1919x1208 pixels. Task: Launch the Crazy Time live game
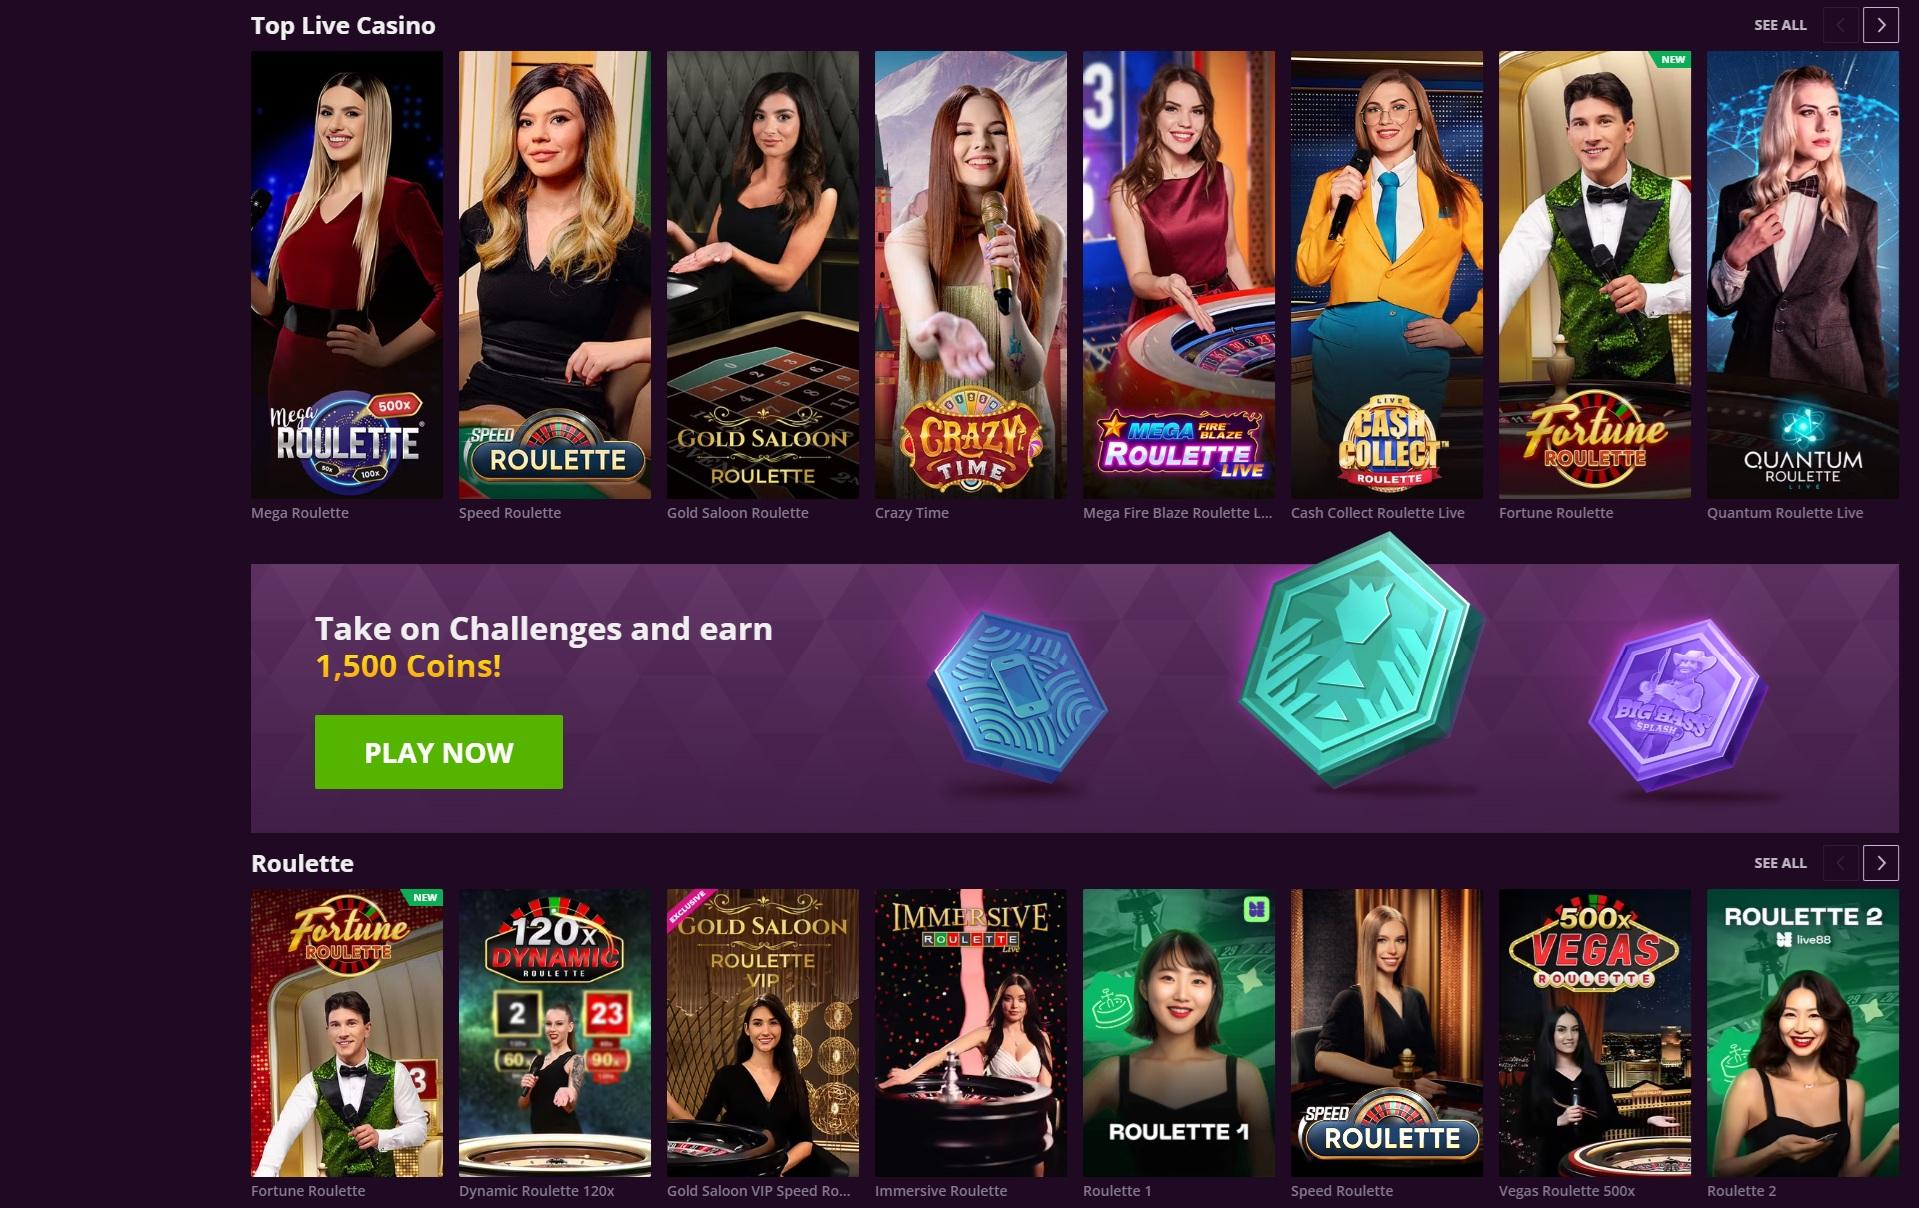[x=970, y=275]
